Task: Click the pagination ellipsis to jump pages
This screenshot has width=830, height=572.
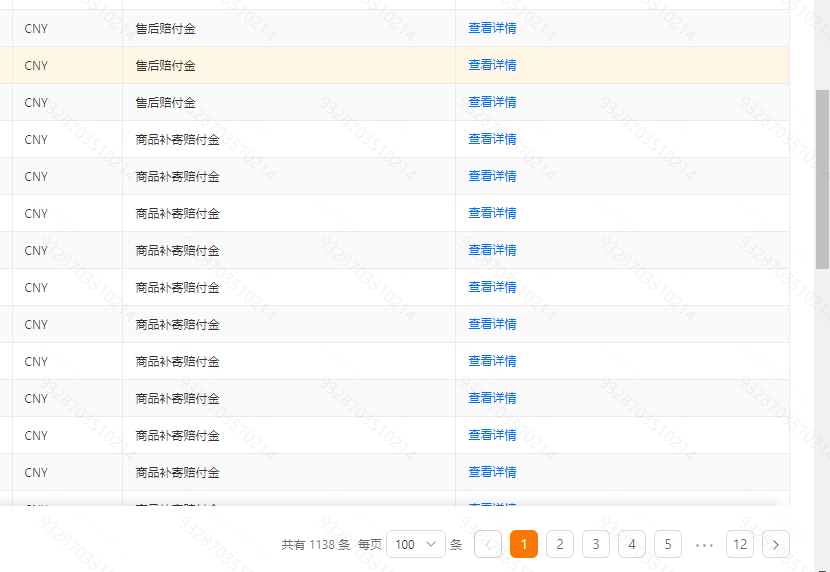Action: tap(704, 544)
